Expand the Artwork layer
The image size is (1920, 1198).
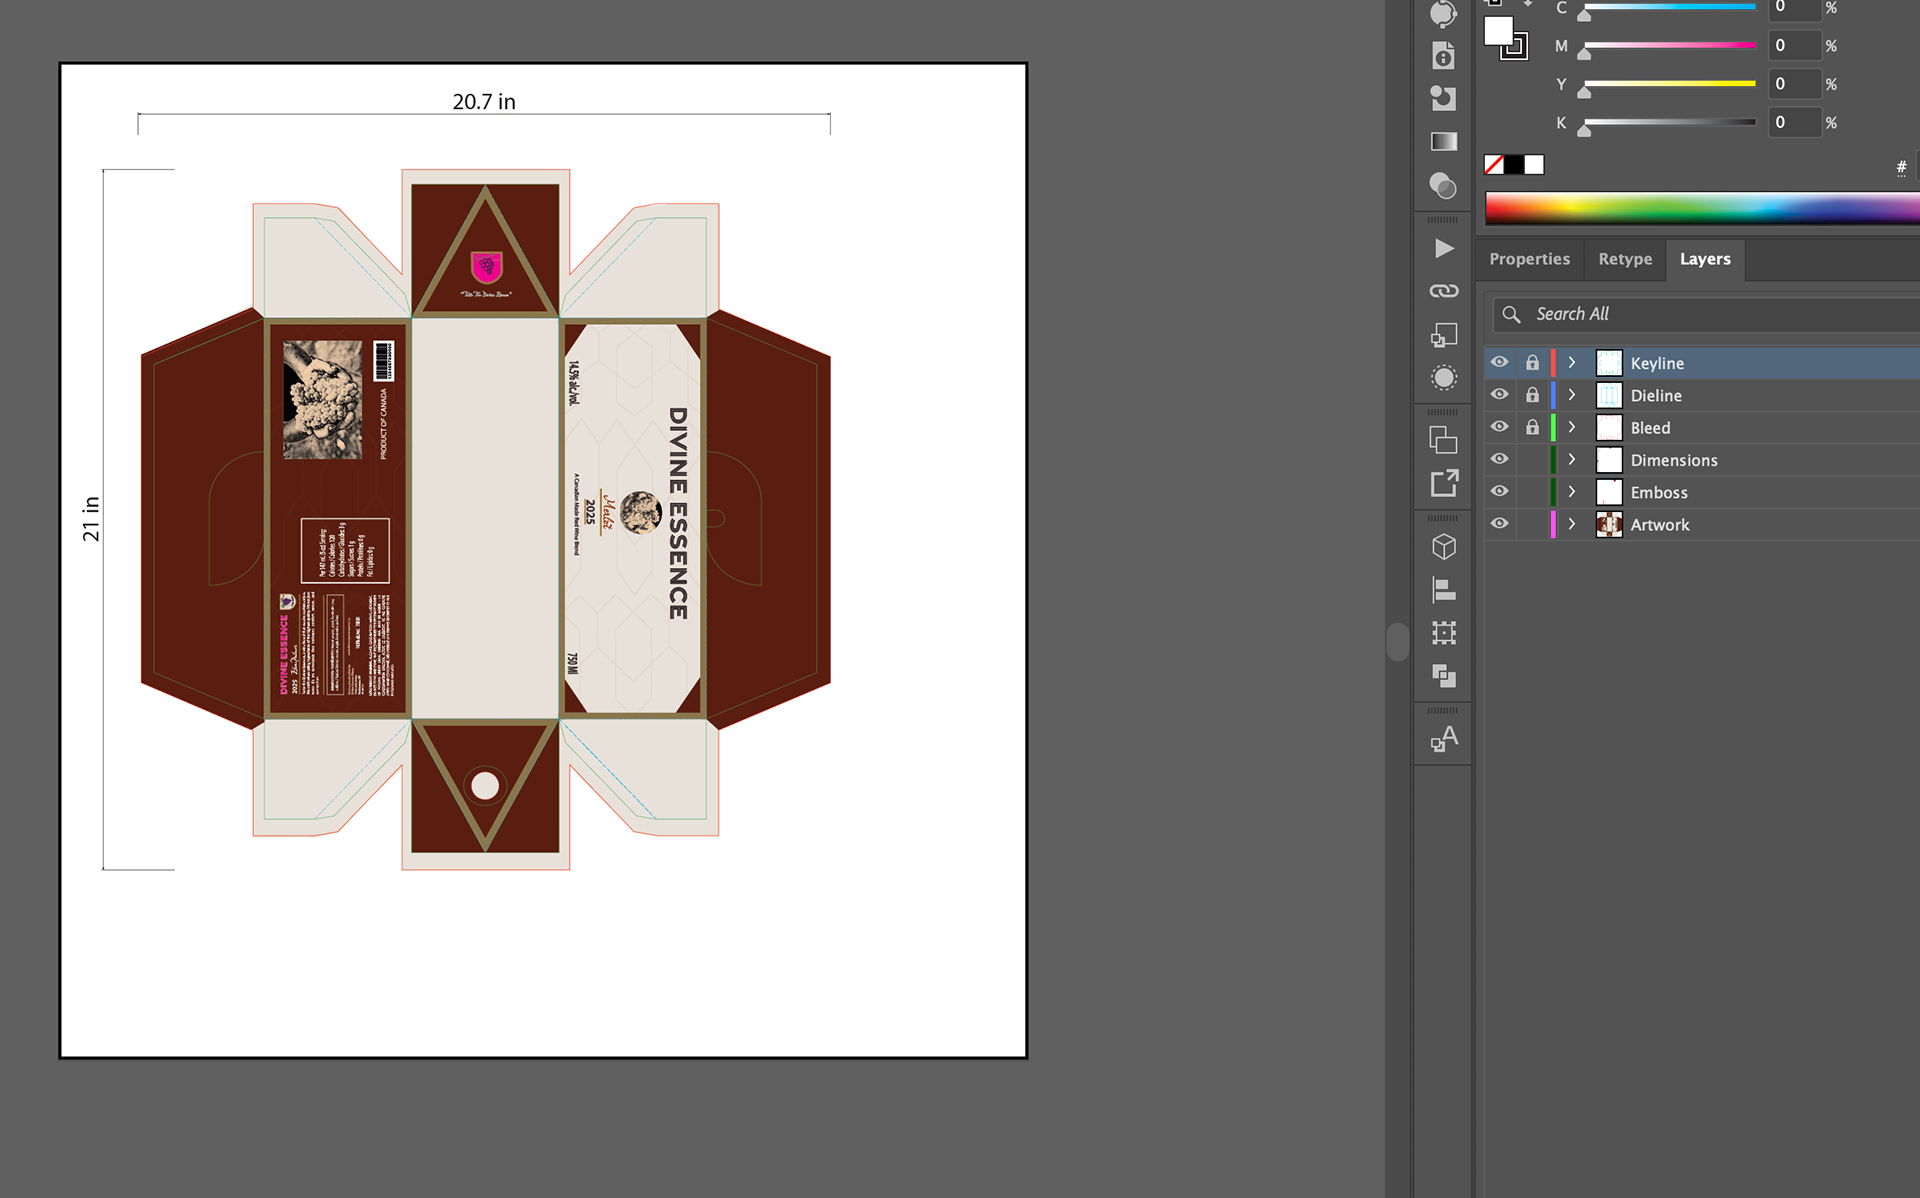1572,524
